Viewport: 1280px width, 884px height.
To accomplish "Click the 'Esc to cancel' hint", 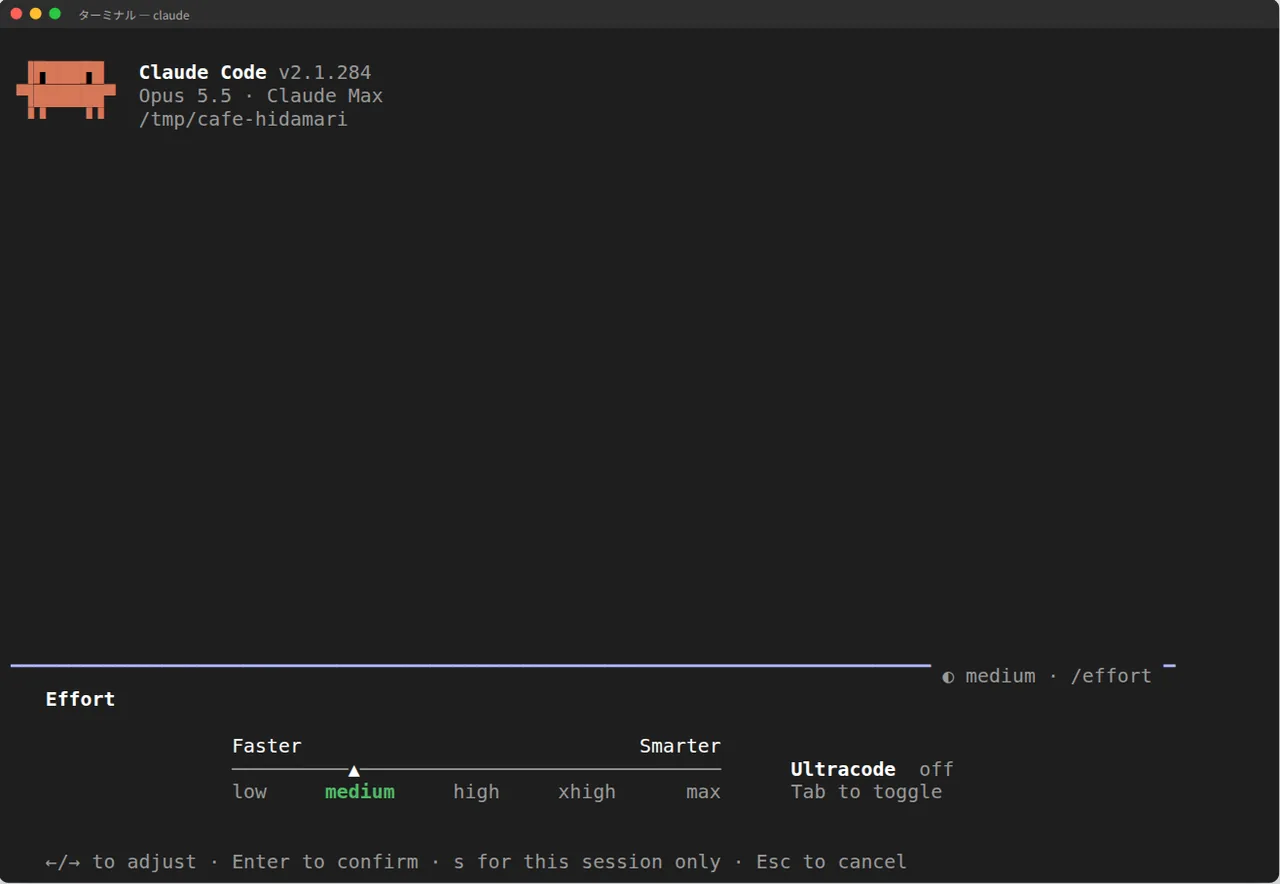I will 831,862.
